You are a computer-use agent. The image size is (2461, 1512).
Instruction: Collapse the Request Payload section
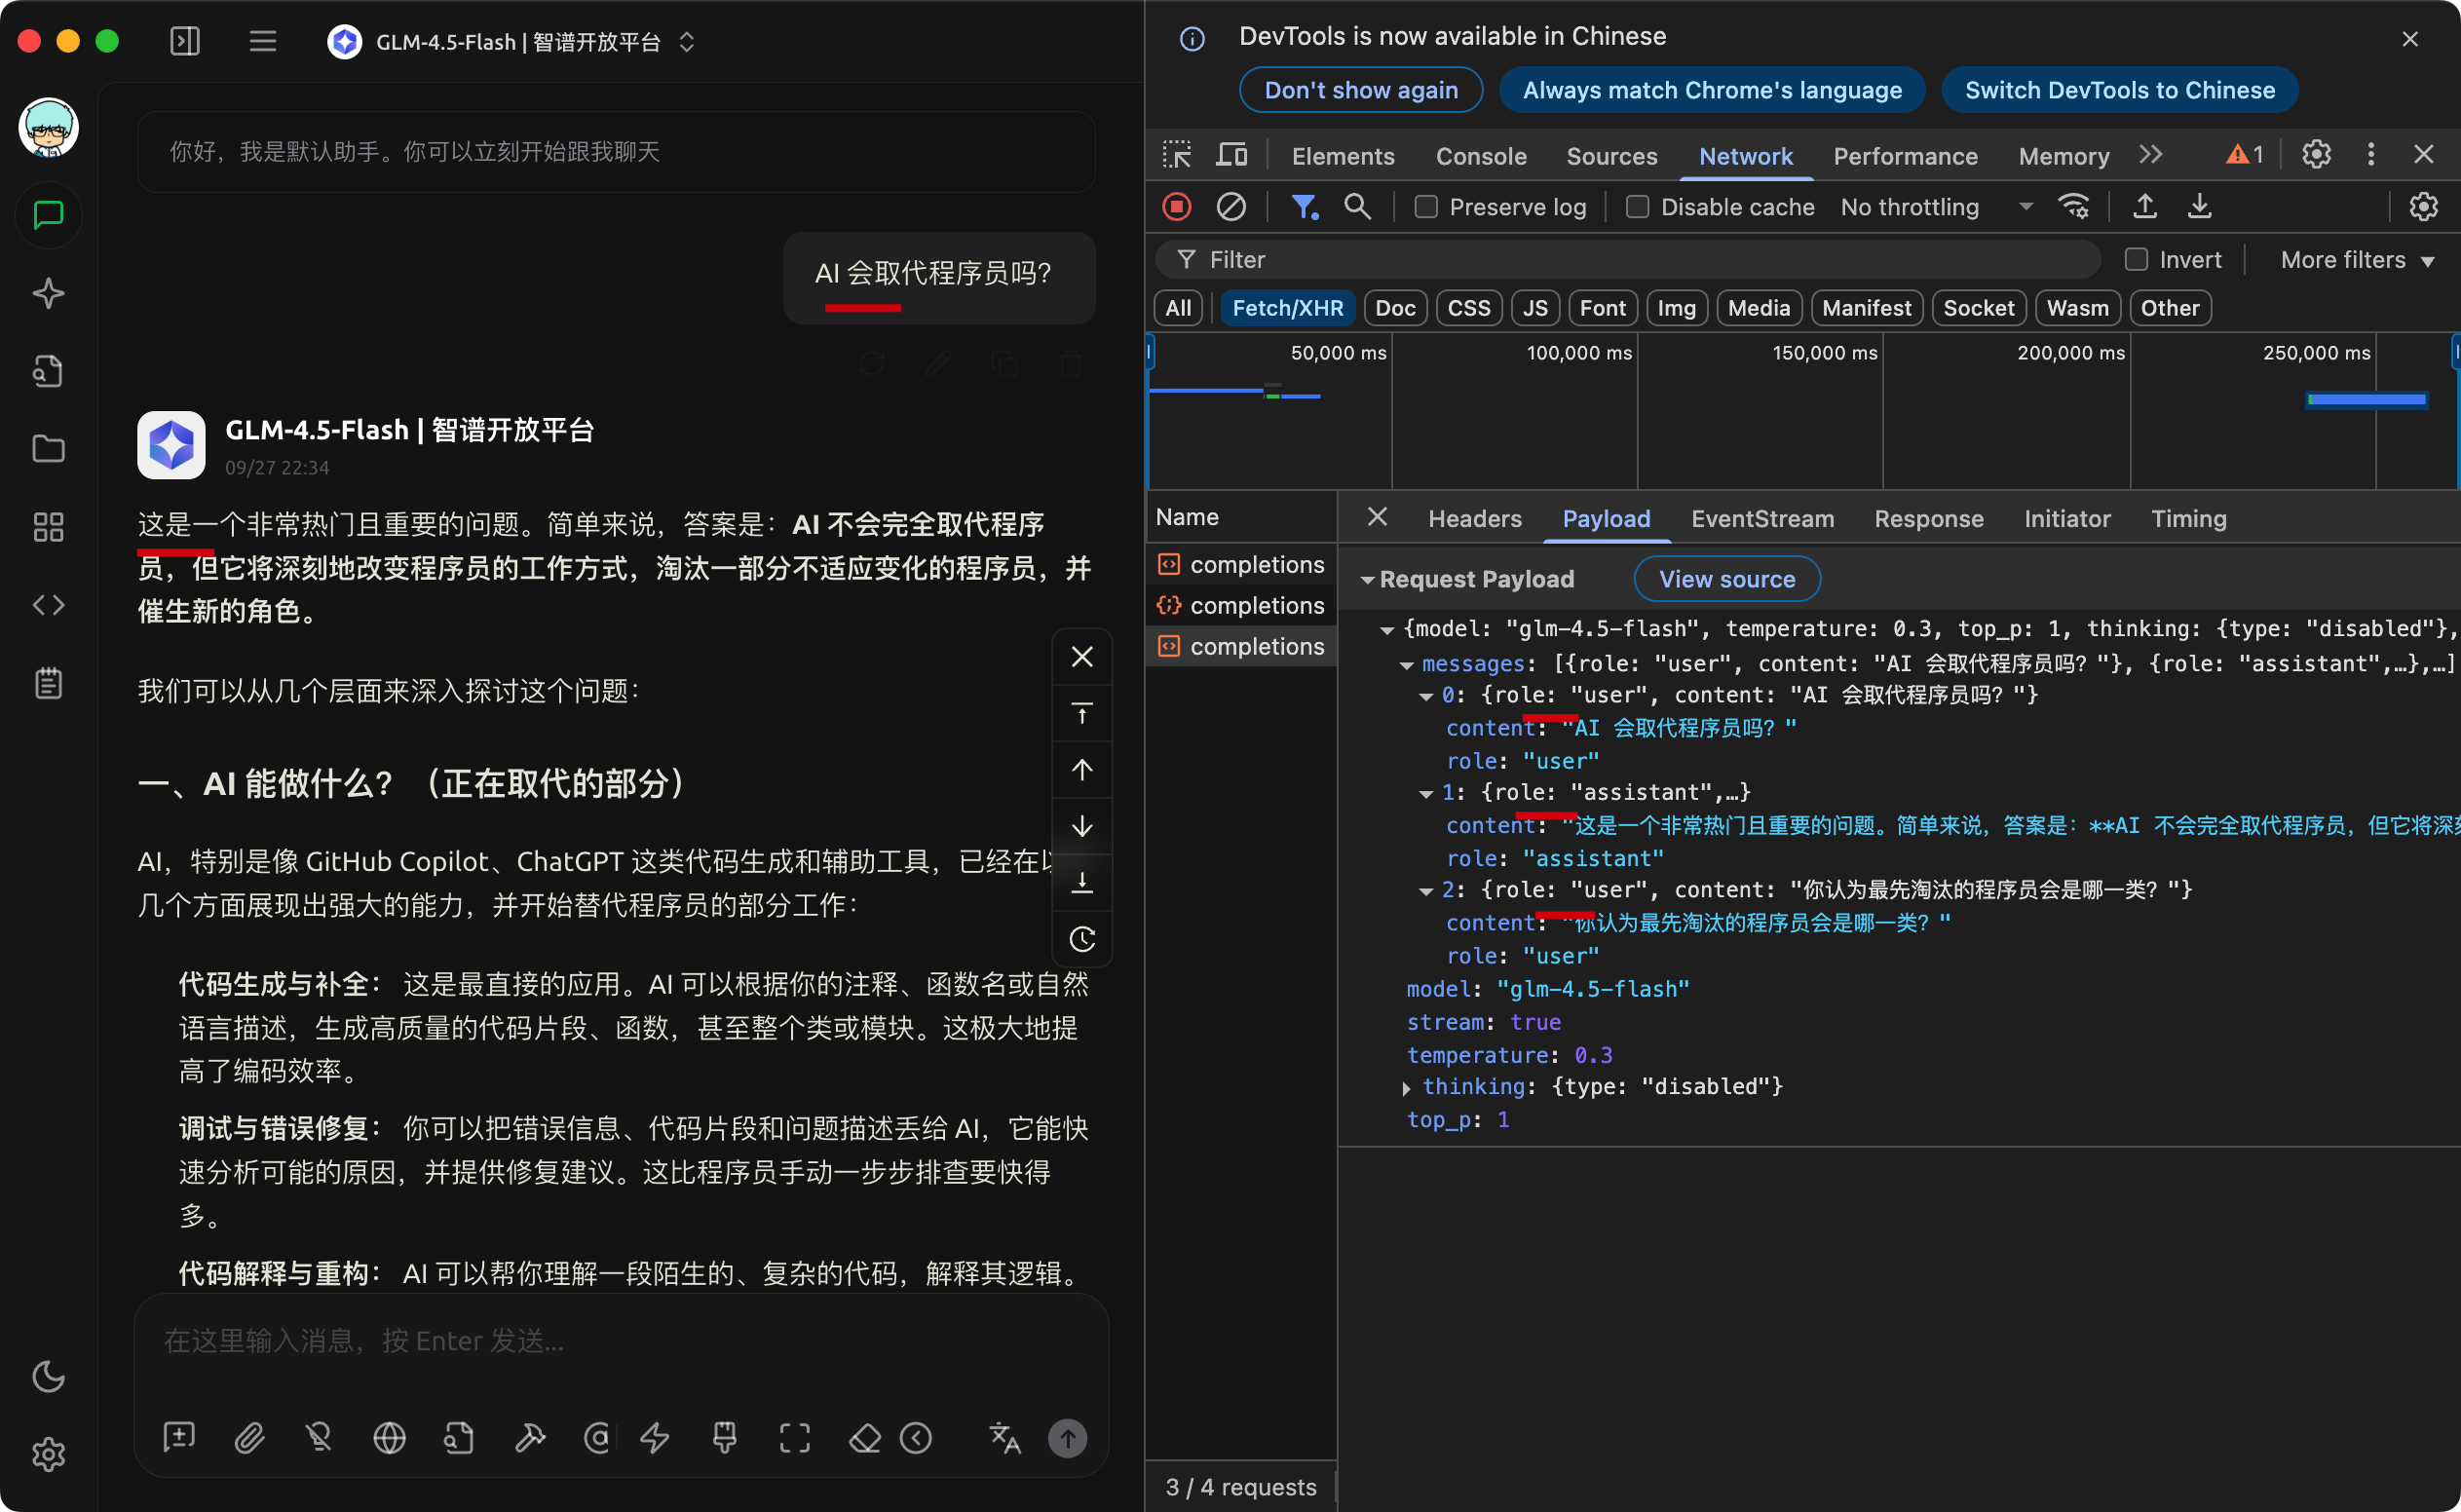pos(1367,580)
